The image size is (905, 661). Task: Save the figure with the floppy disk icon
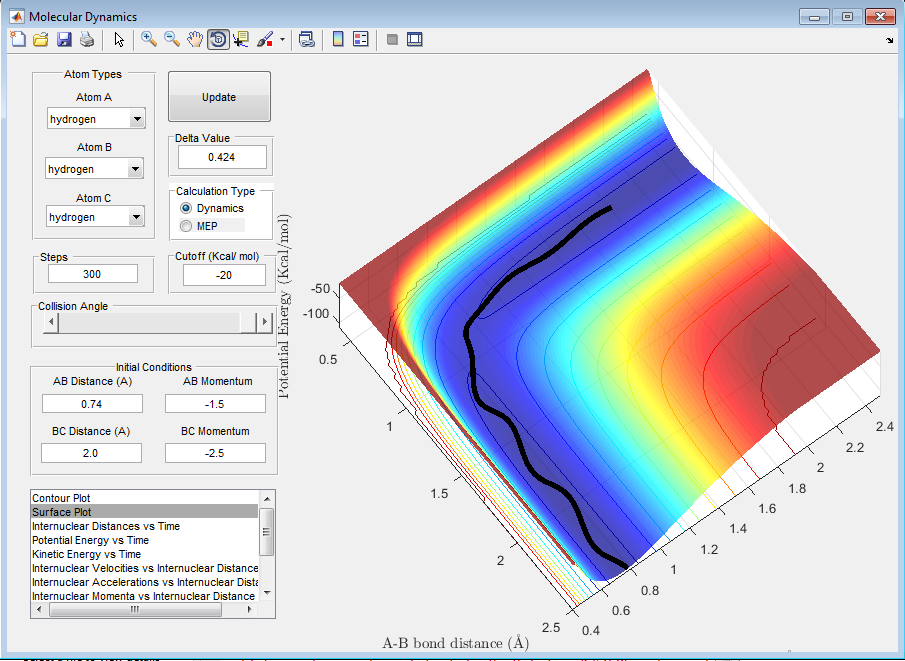[63, 40]
